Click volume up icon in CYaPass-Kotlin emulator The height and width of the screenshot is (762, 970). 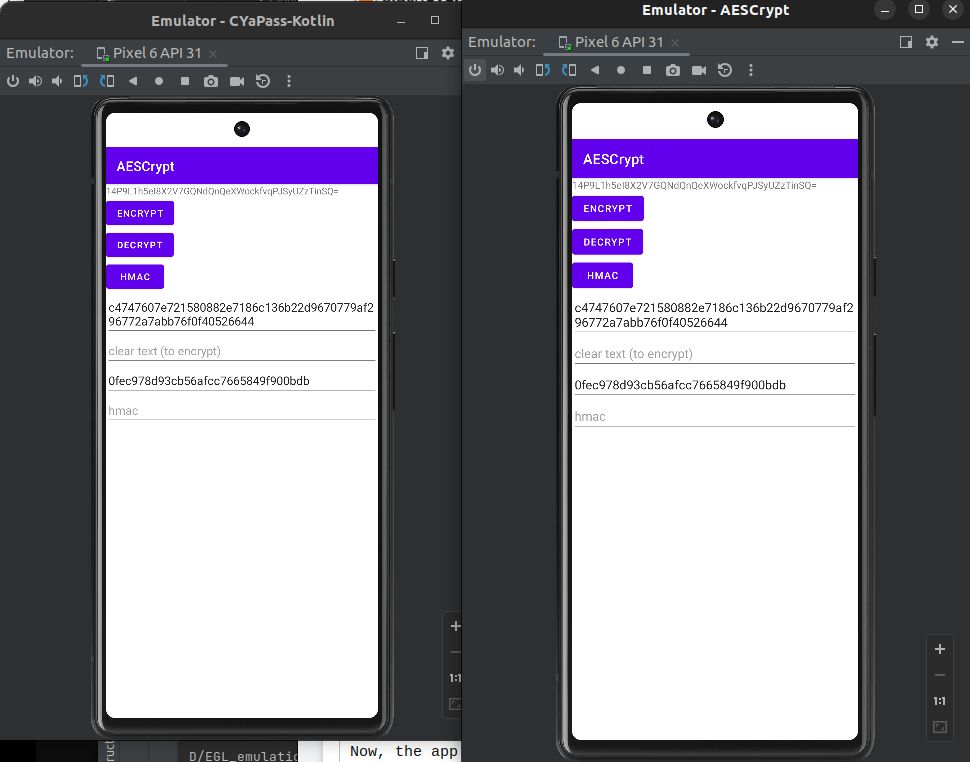pyautogui.click(x=35, y=81)
